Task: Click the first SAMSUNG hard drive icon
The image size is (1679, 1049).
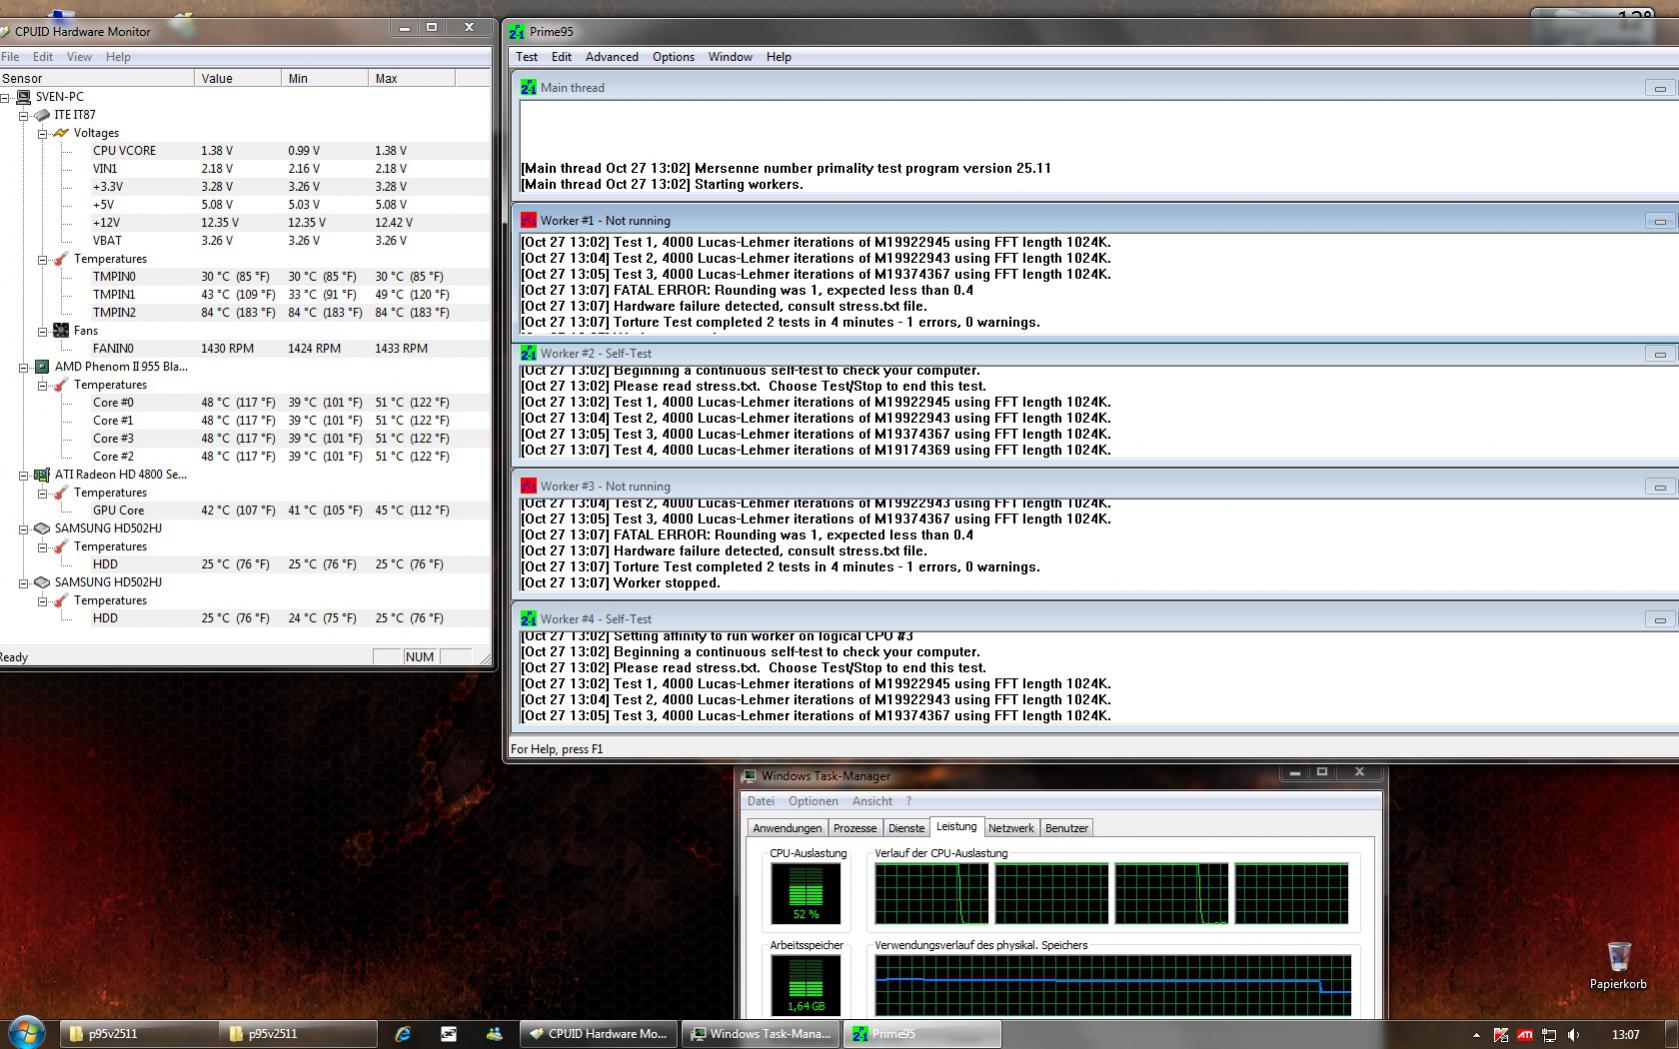Action: pyautogui.click(x=42, y=529)
